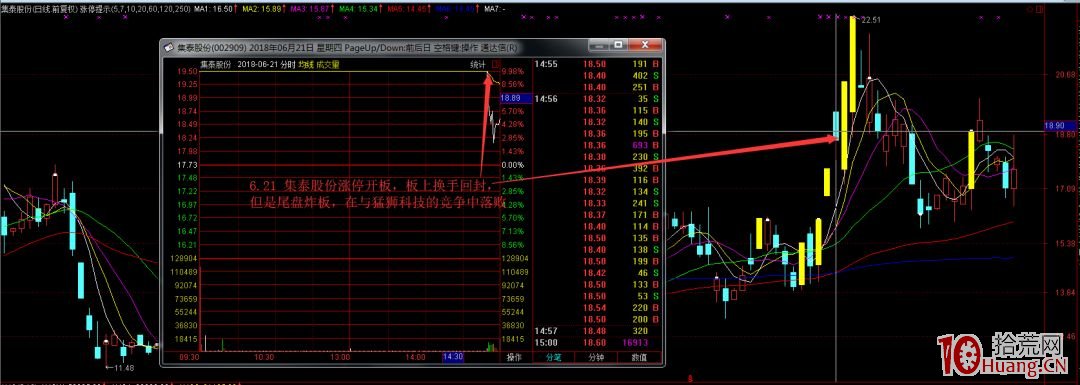
Task: Click the 14:00 time axis label
Action: click(x=415, y=357)
